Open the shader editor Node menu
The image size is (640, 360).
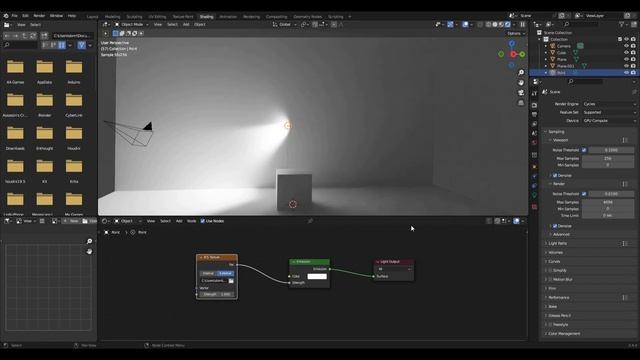191,221
